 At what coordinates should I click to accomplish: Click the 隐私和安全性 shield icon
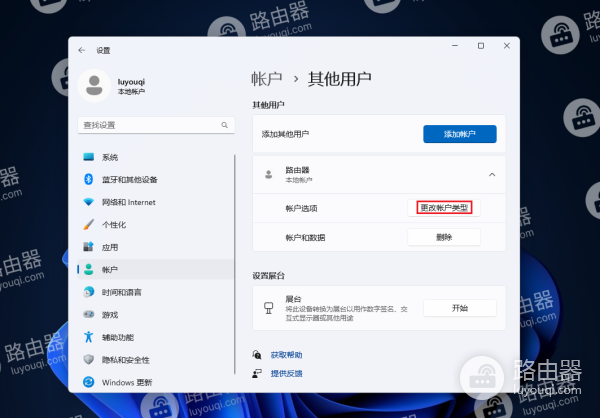(x=89, y=359)
